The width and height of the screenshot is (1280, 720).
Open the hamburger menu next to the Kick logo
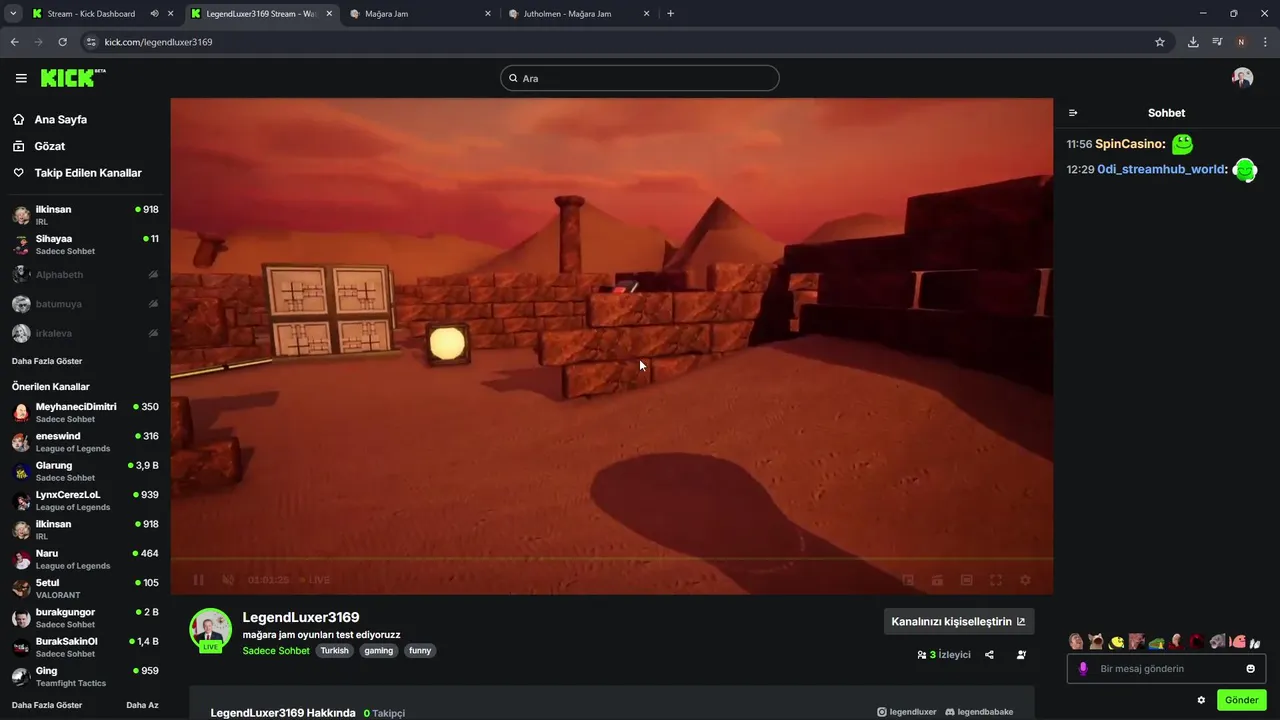click(21, 78)
